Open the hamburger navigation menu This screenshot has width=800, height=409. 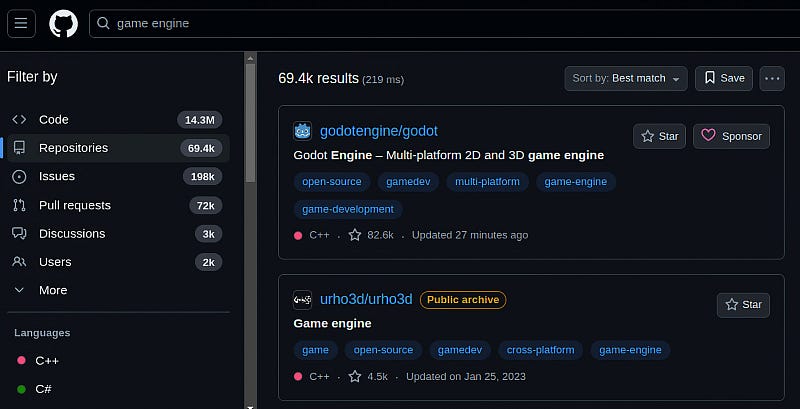pyautogui.click(x=21, y=23)
